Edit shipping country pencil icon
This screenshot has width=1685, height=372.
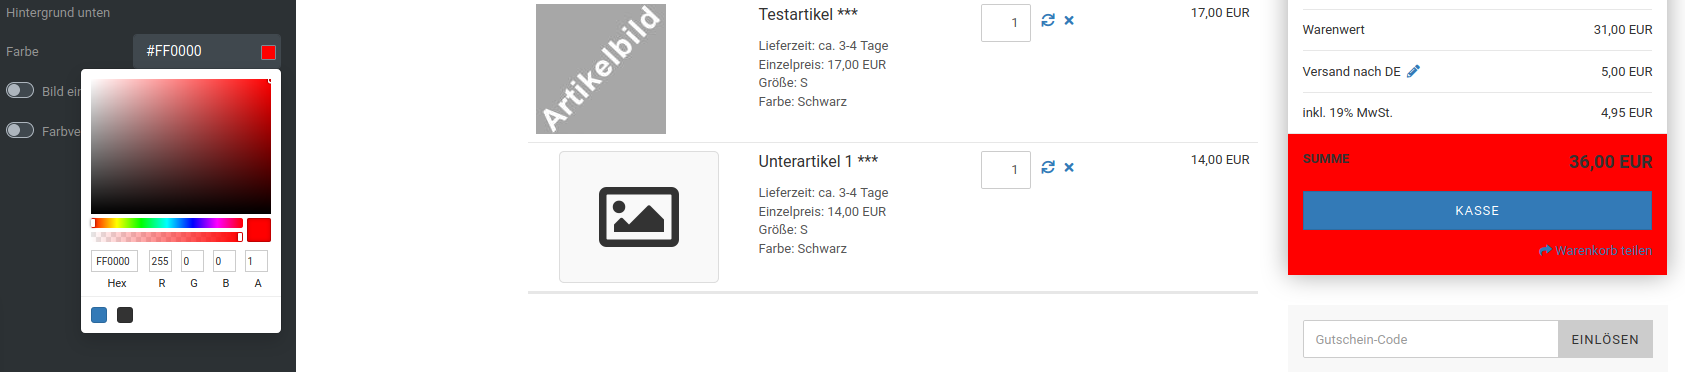pyautogui.click(x=1413, y=71)
